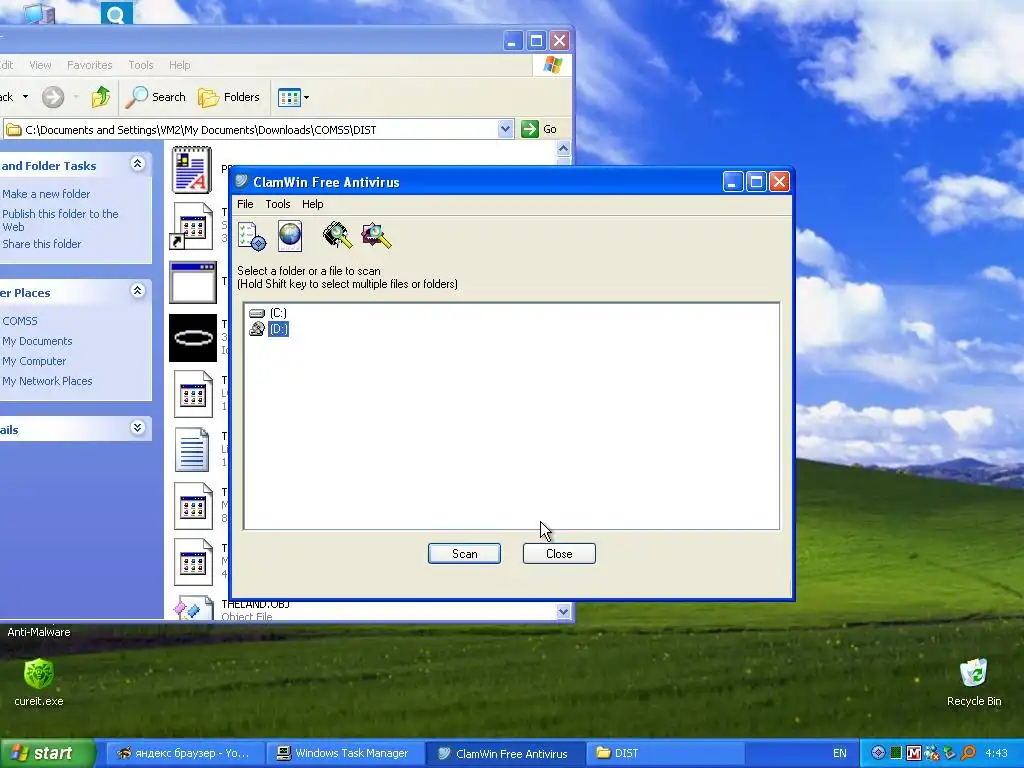Switch to DIST folder taskbar button
The height and width of the screenshot is (768, 1024).
pyautogui.click(x=664, y=753)
